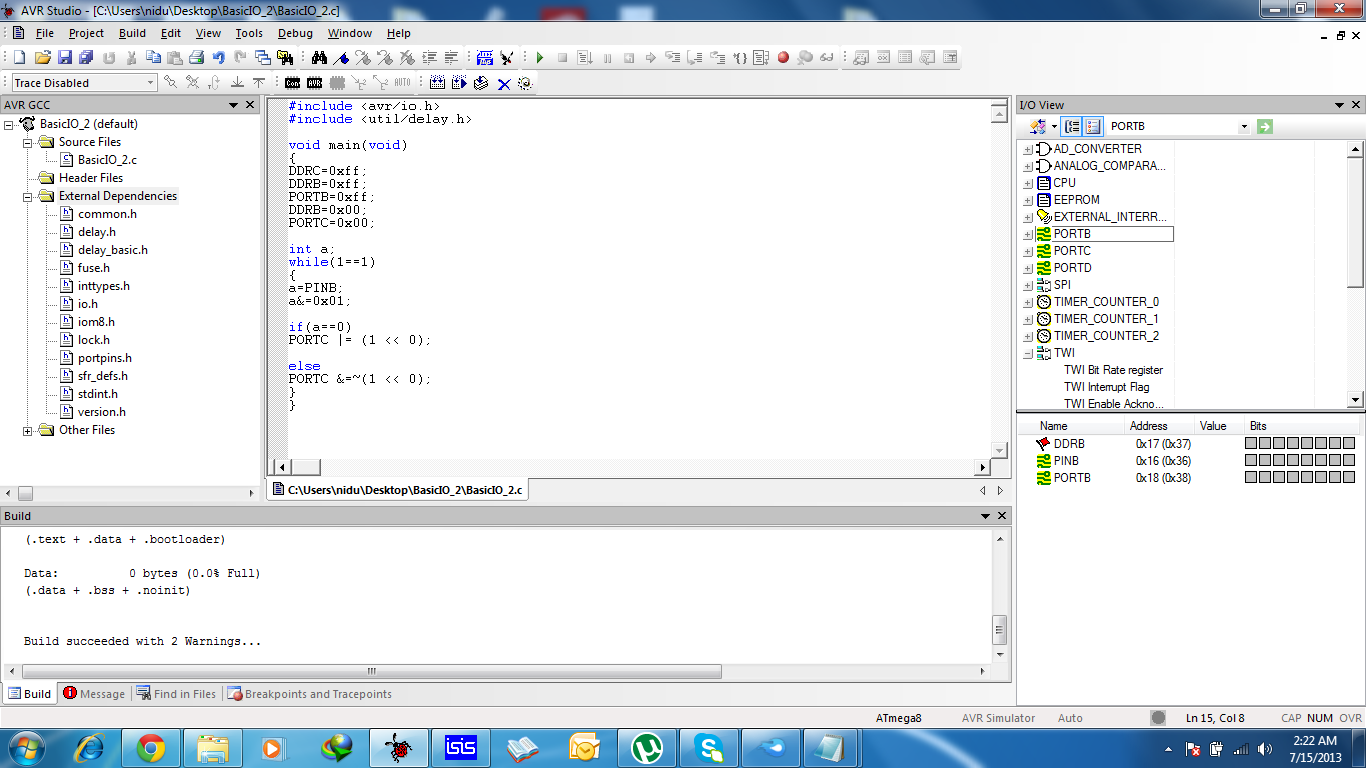This screenshot has width=1366, height=768.
Task: Open the Debug menu
Action: (295, 33)
